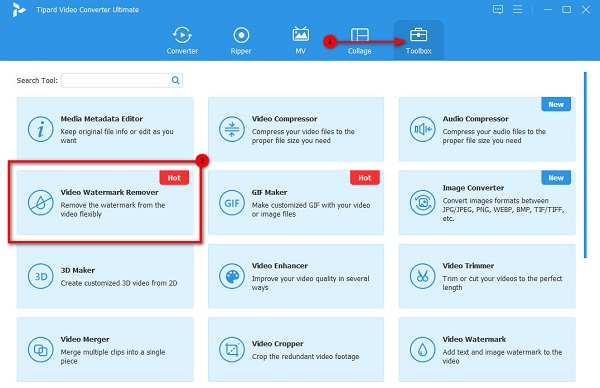Open the MV tab
This screenshot has height=388, width=600.
pyautogui.click(x=300, y=41)
